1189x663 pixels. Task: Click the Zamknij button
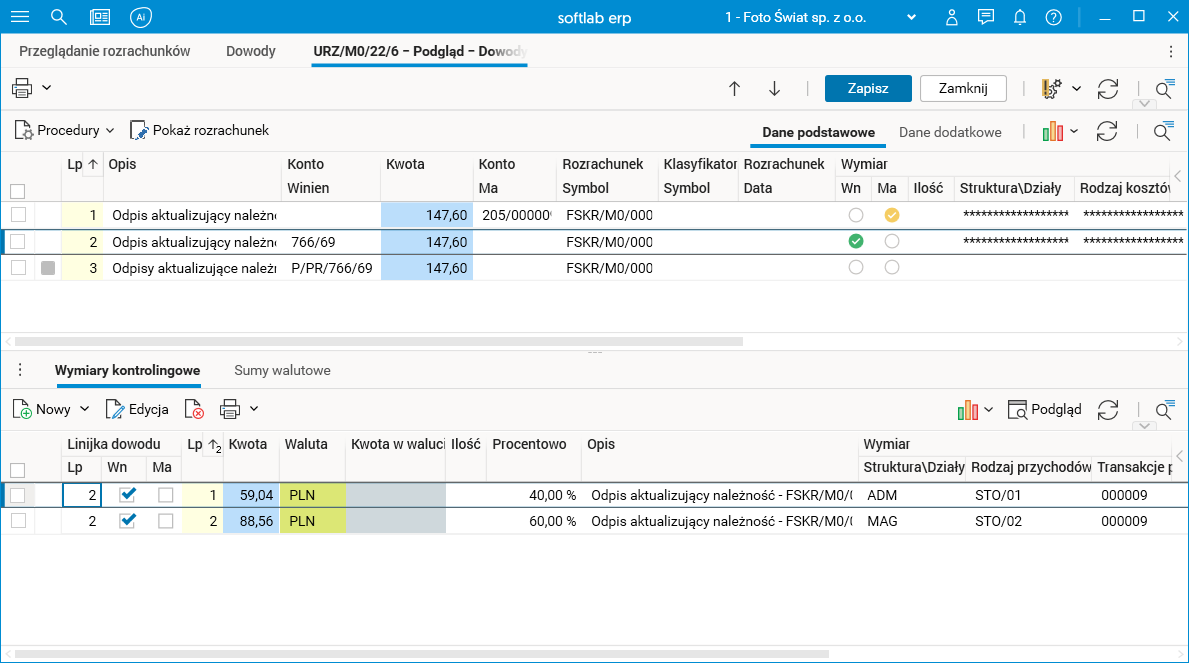coord(962,88)
